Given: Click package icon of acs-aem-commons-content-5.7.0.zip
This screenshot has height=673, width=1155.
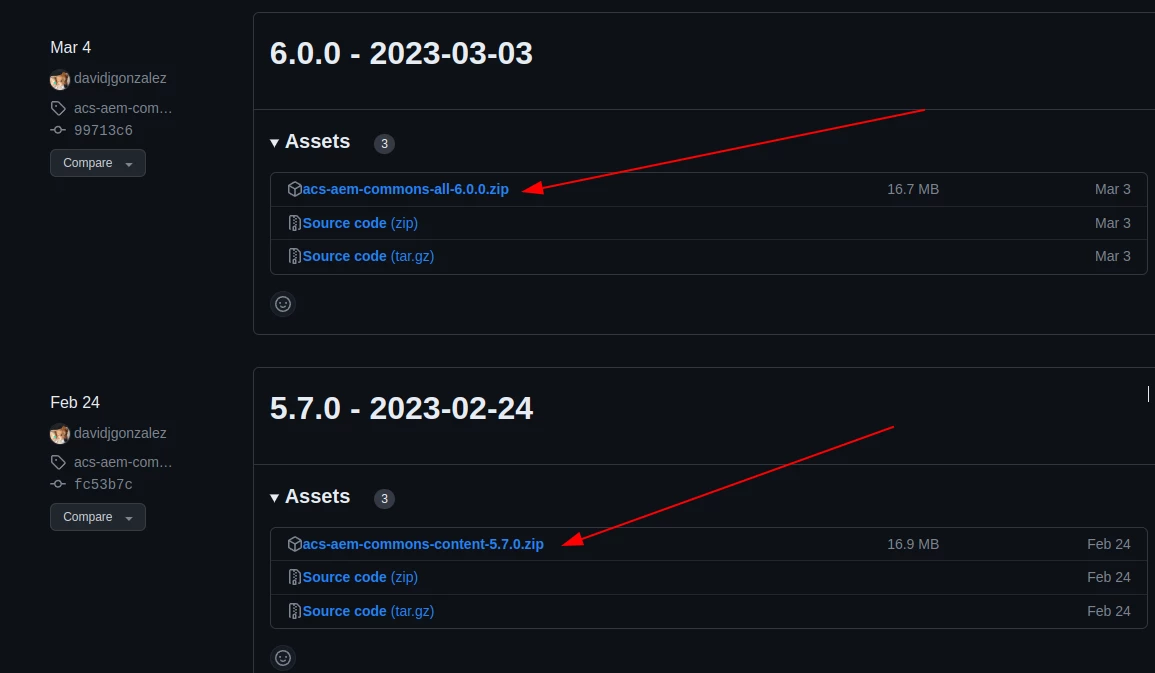Looking at the screenshot, I should [295, 544].
